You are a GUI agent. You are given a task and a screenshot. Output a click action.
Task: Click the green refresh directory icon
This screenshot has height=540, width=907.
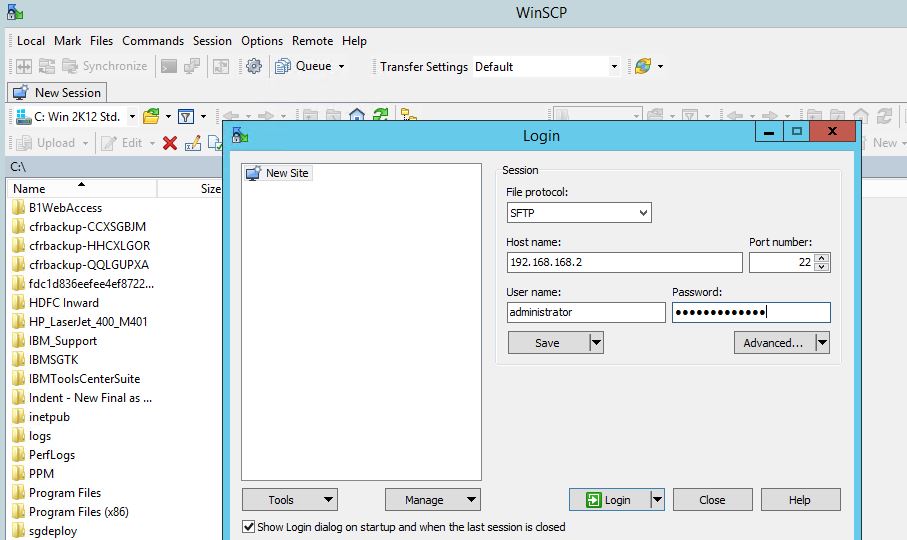tap(380, 116)
